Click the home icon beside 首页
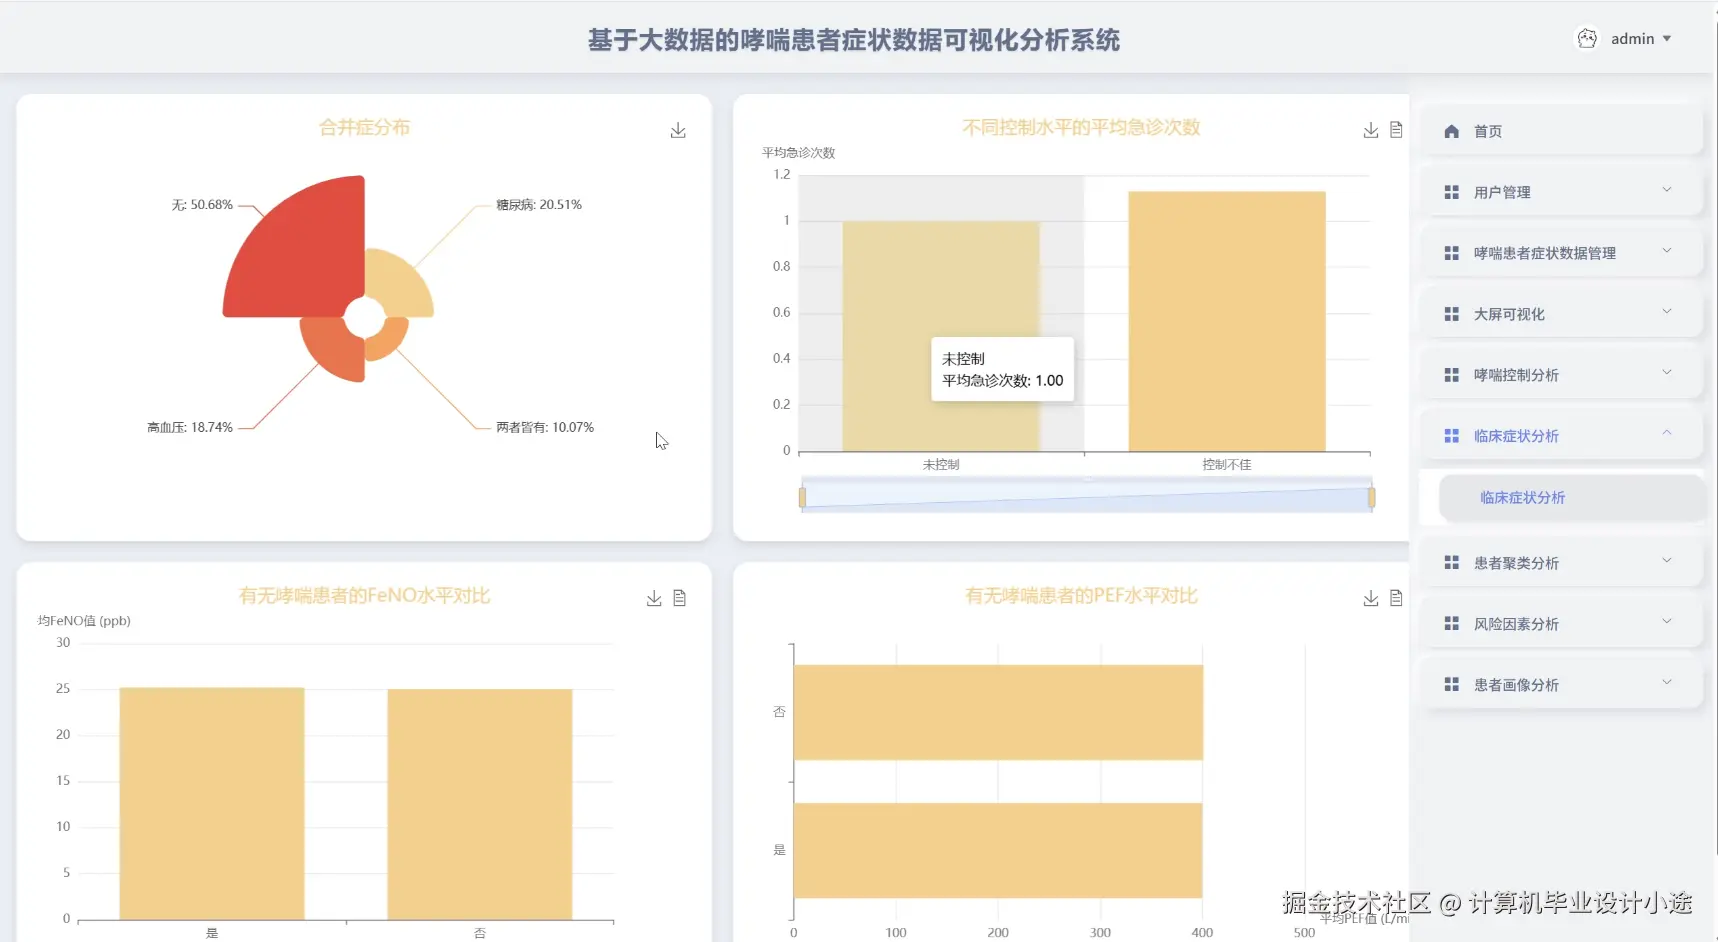This screenshot has width=1718, height=942. [1451, 131]
